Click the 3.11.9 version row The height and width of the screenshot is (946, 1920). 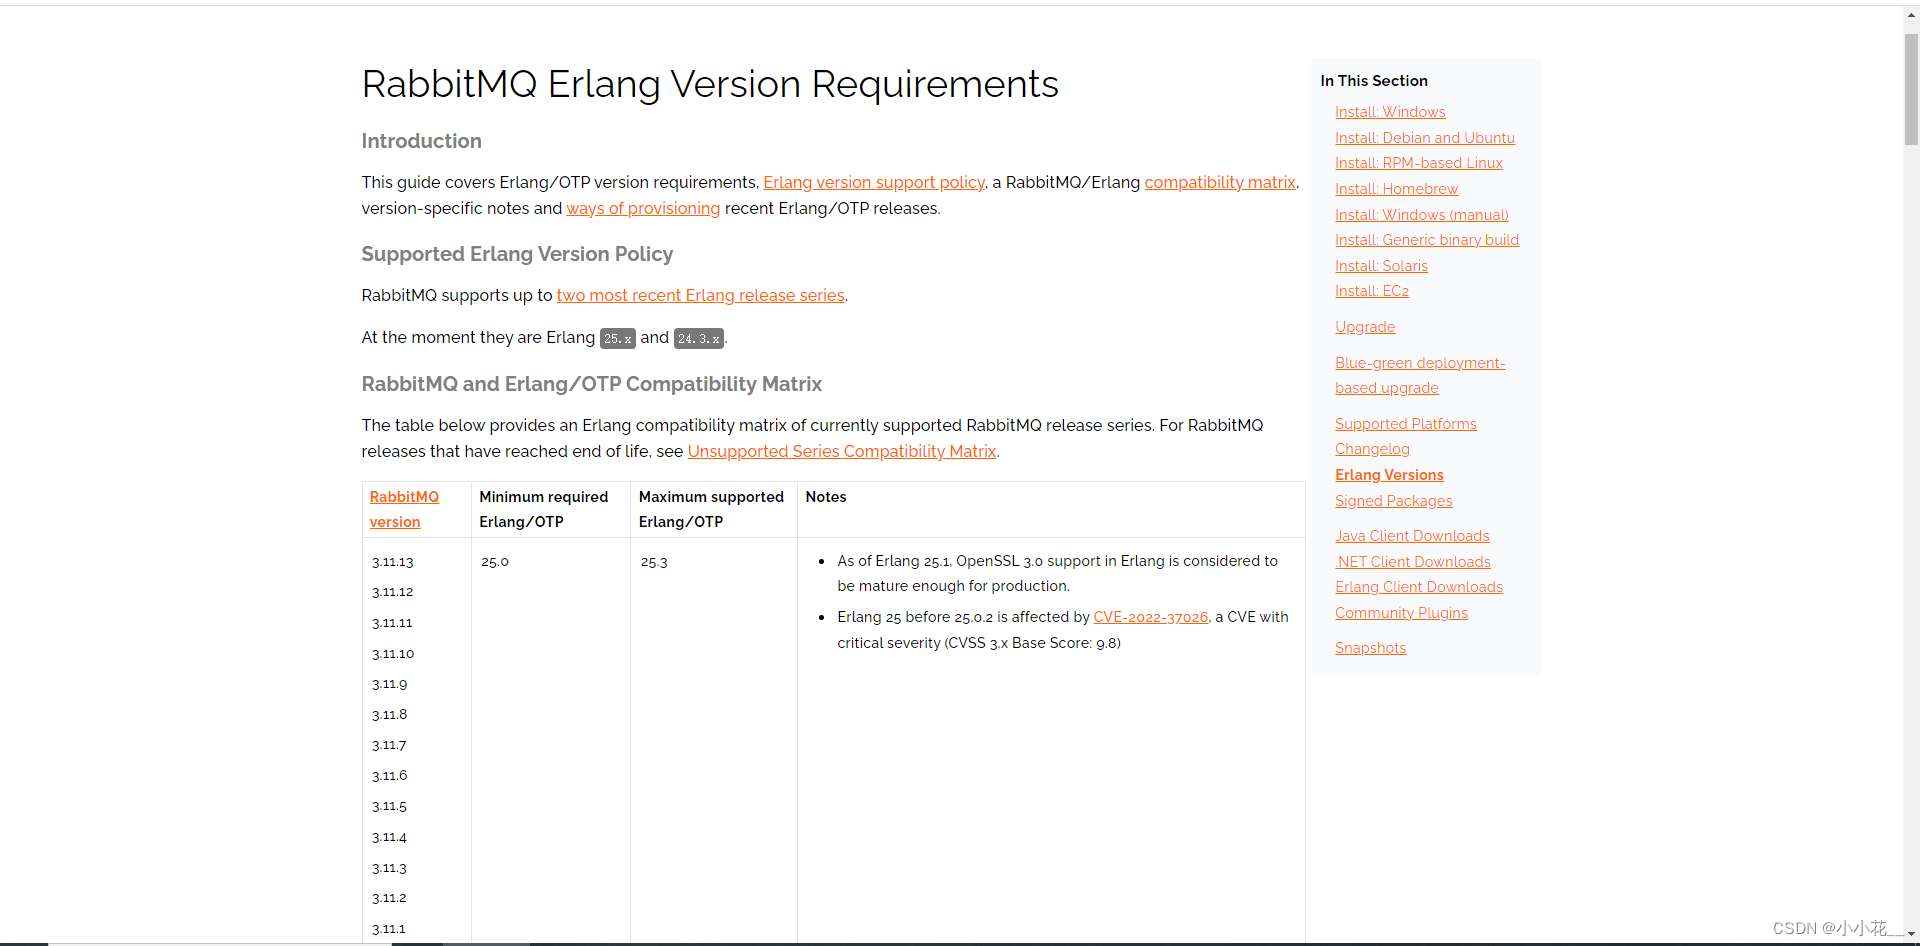(389, 684)
